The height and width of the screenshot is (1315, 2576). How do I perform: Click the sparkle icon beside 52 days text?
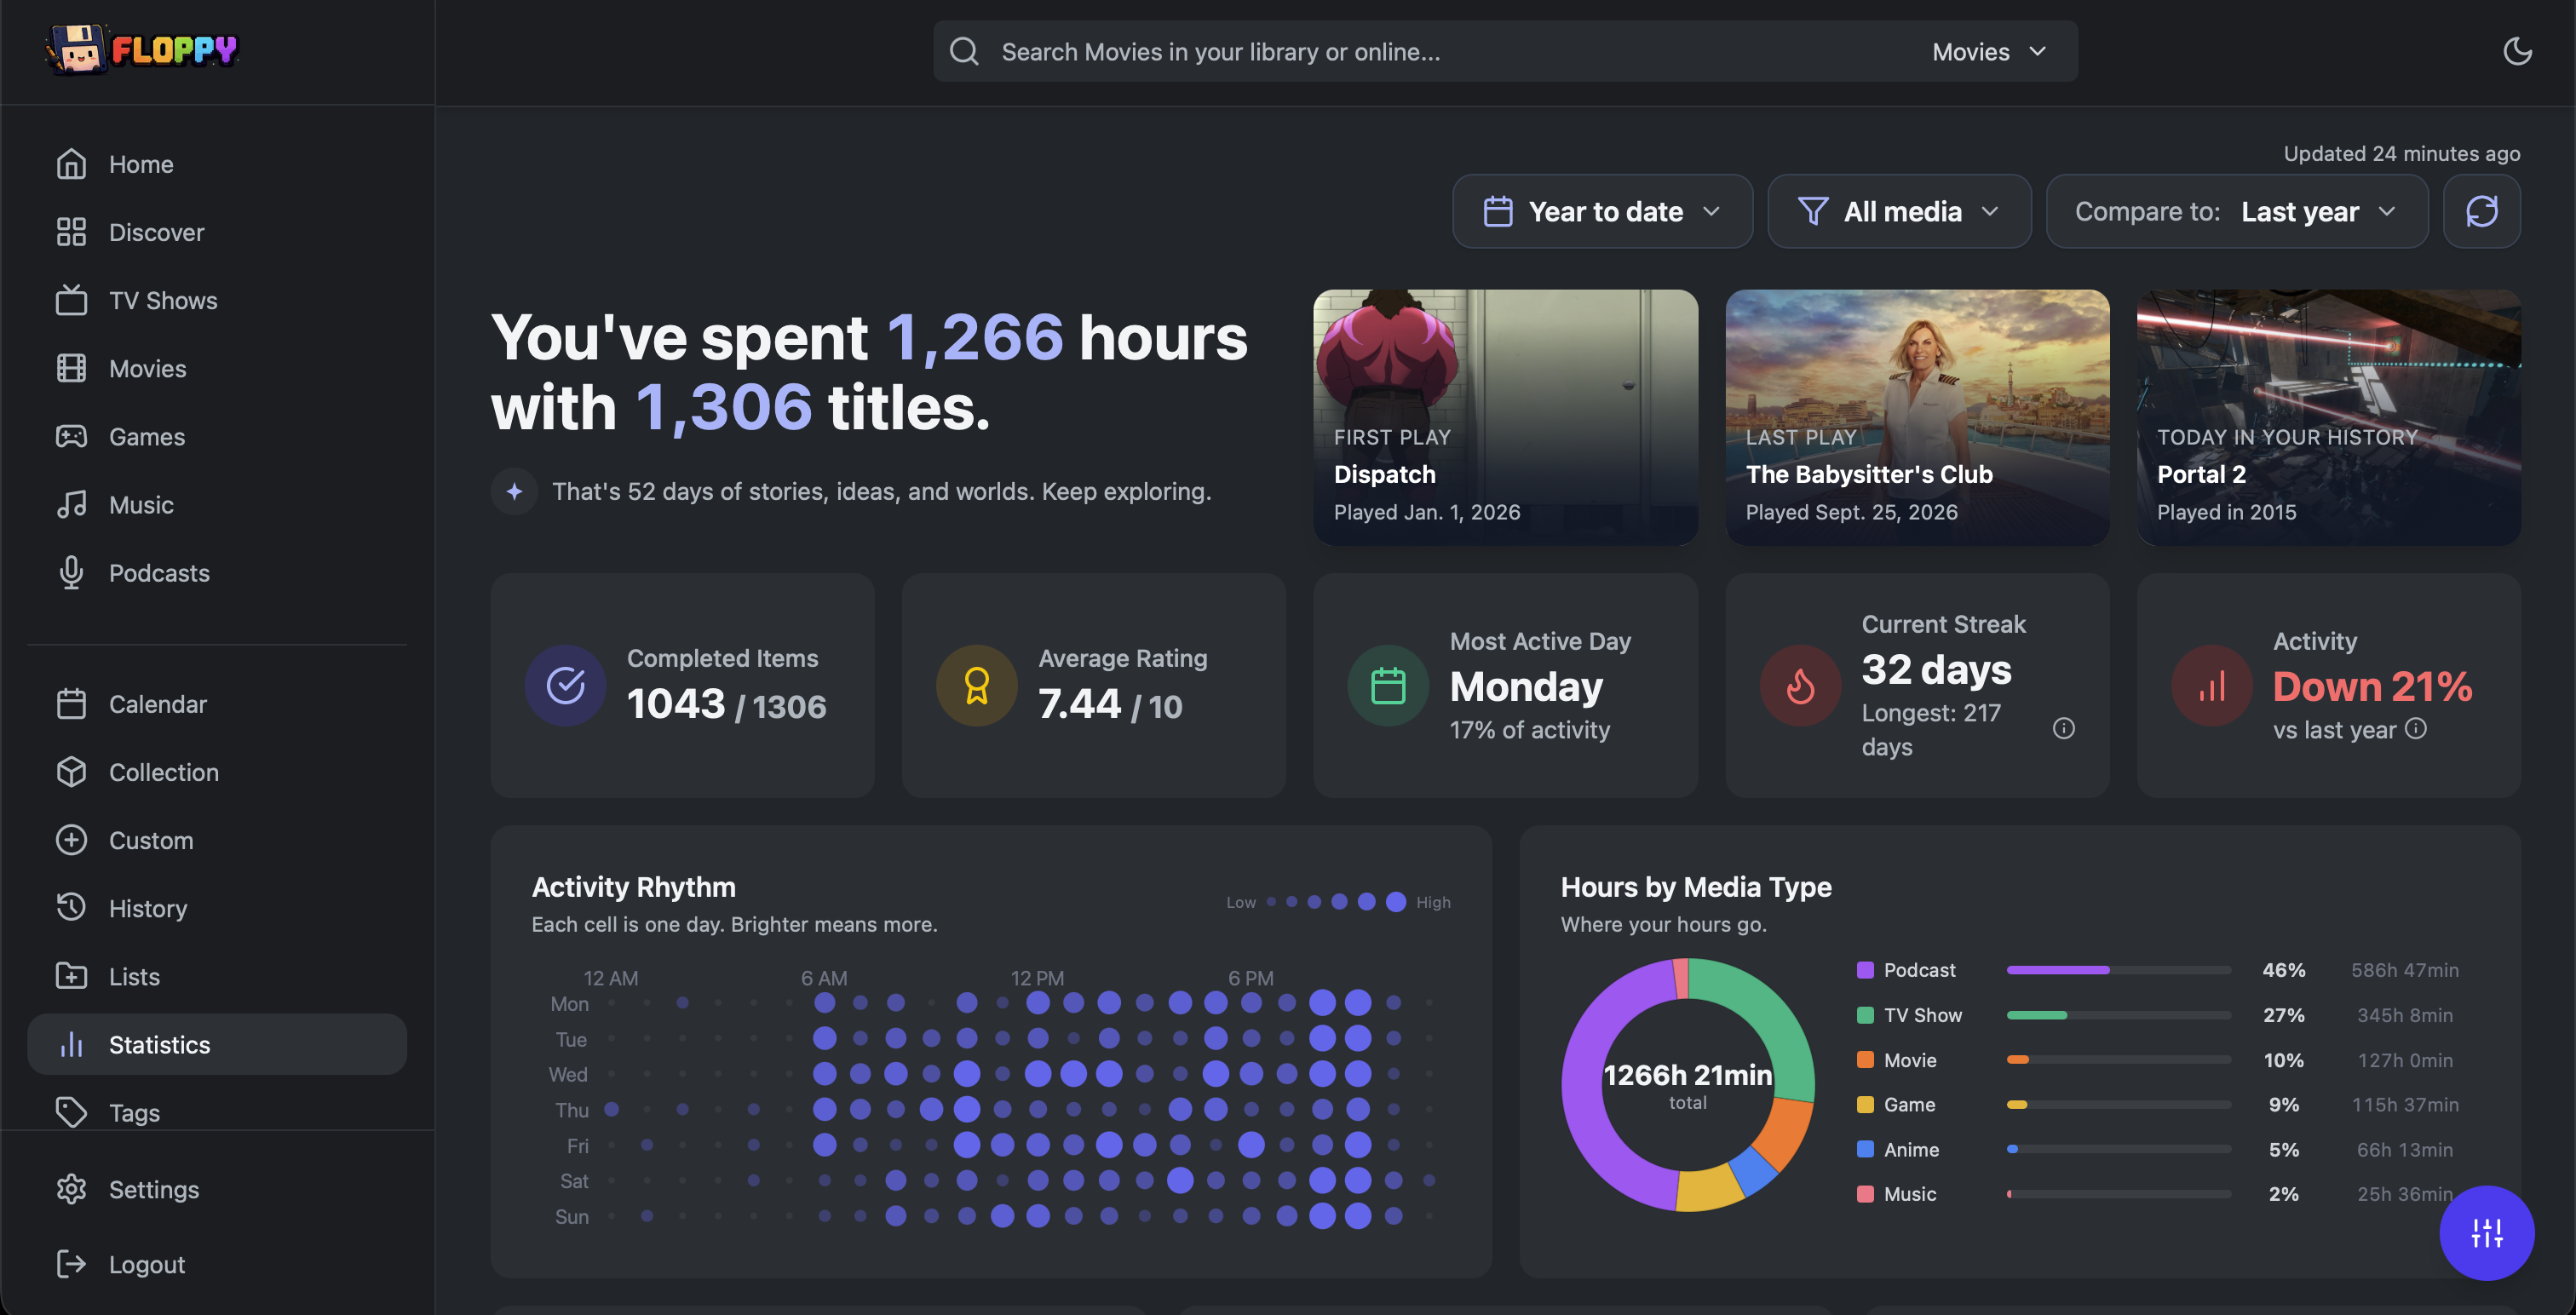(514, 491)
